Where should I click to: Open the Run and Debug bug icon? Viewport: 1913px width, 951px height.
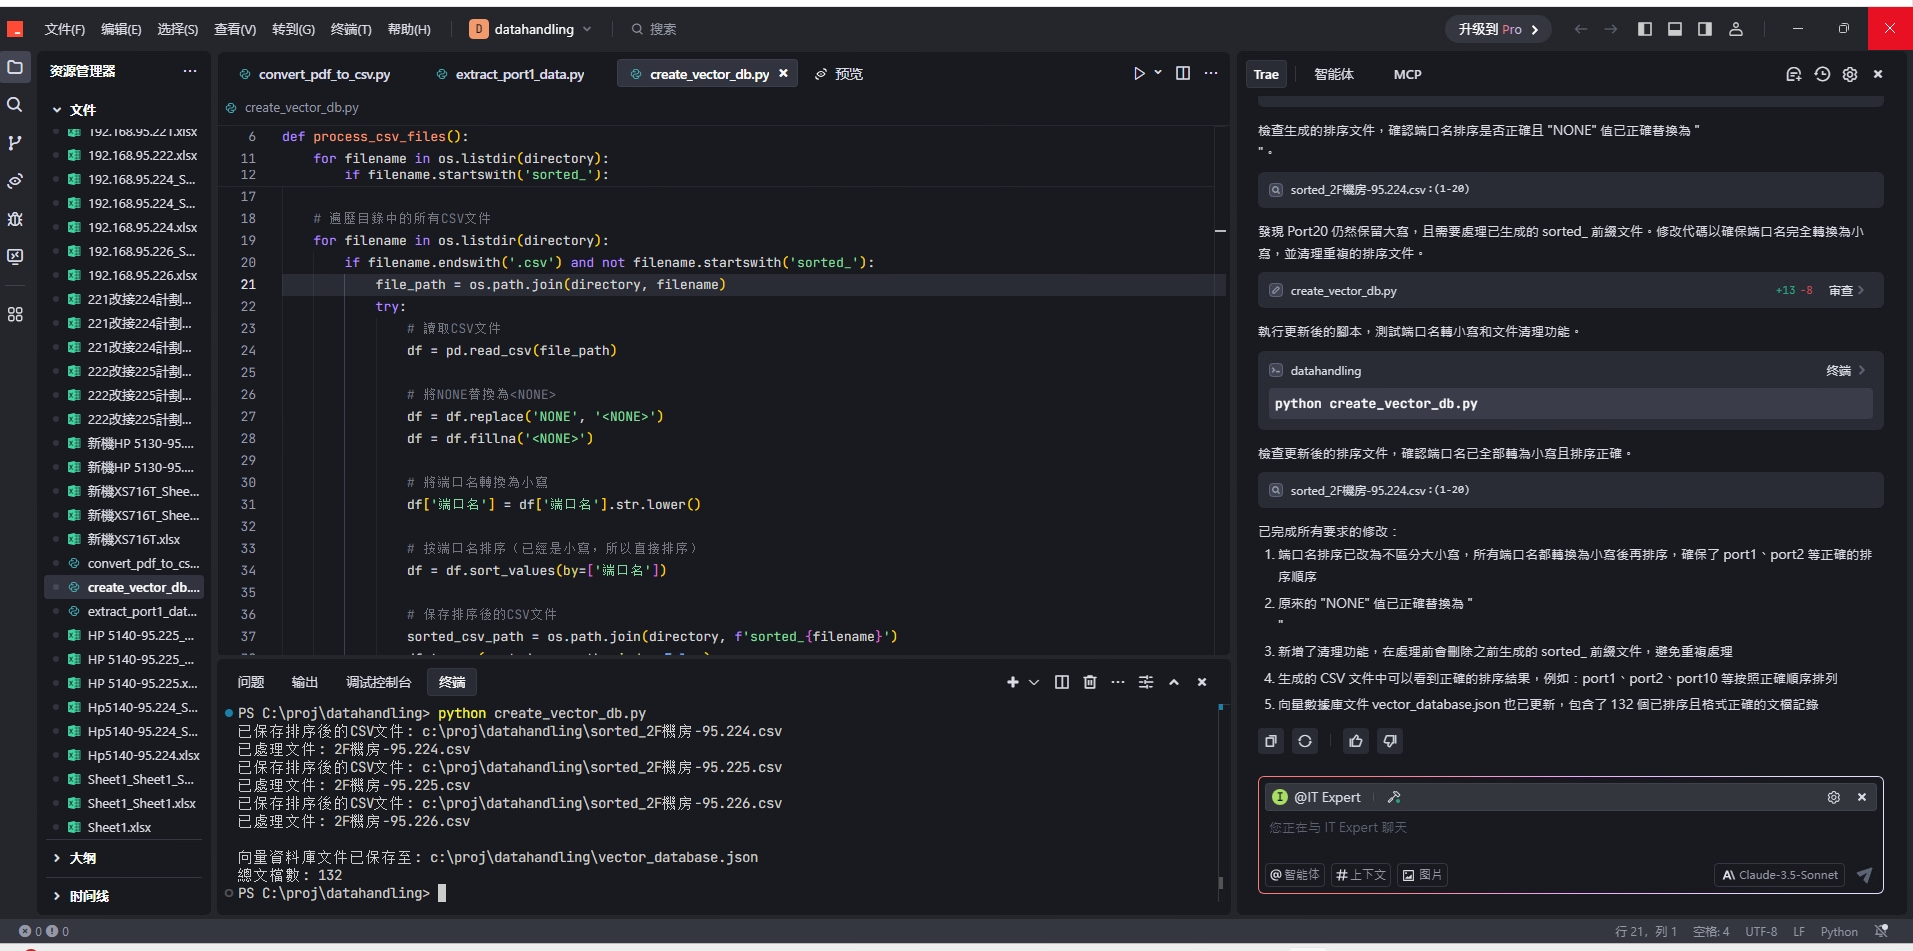(15, 219)
